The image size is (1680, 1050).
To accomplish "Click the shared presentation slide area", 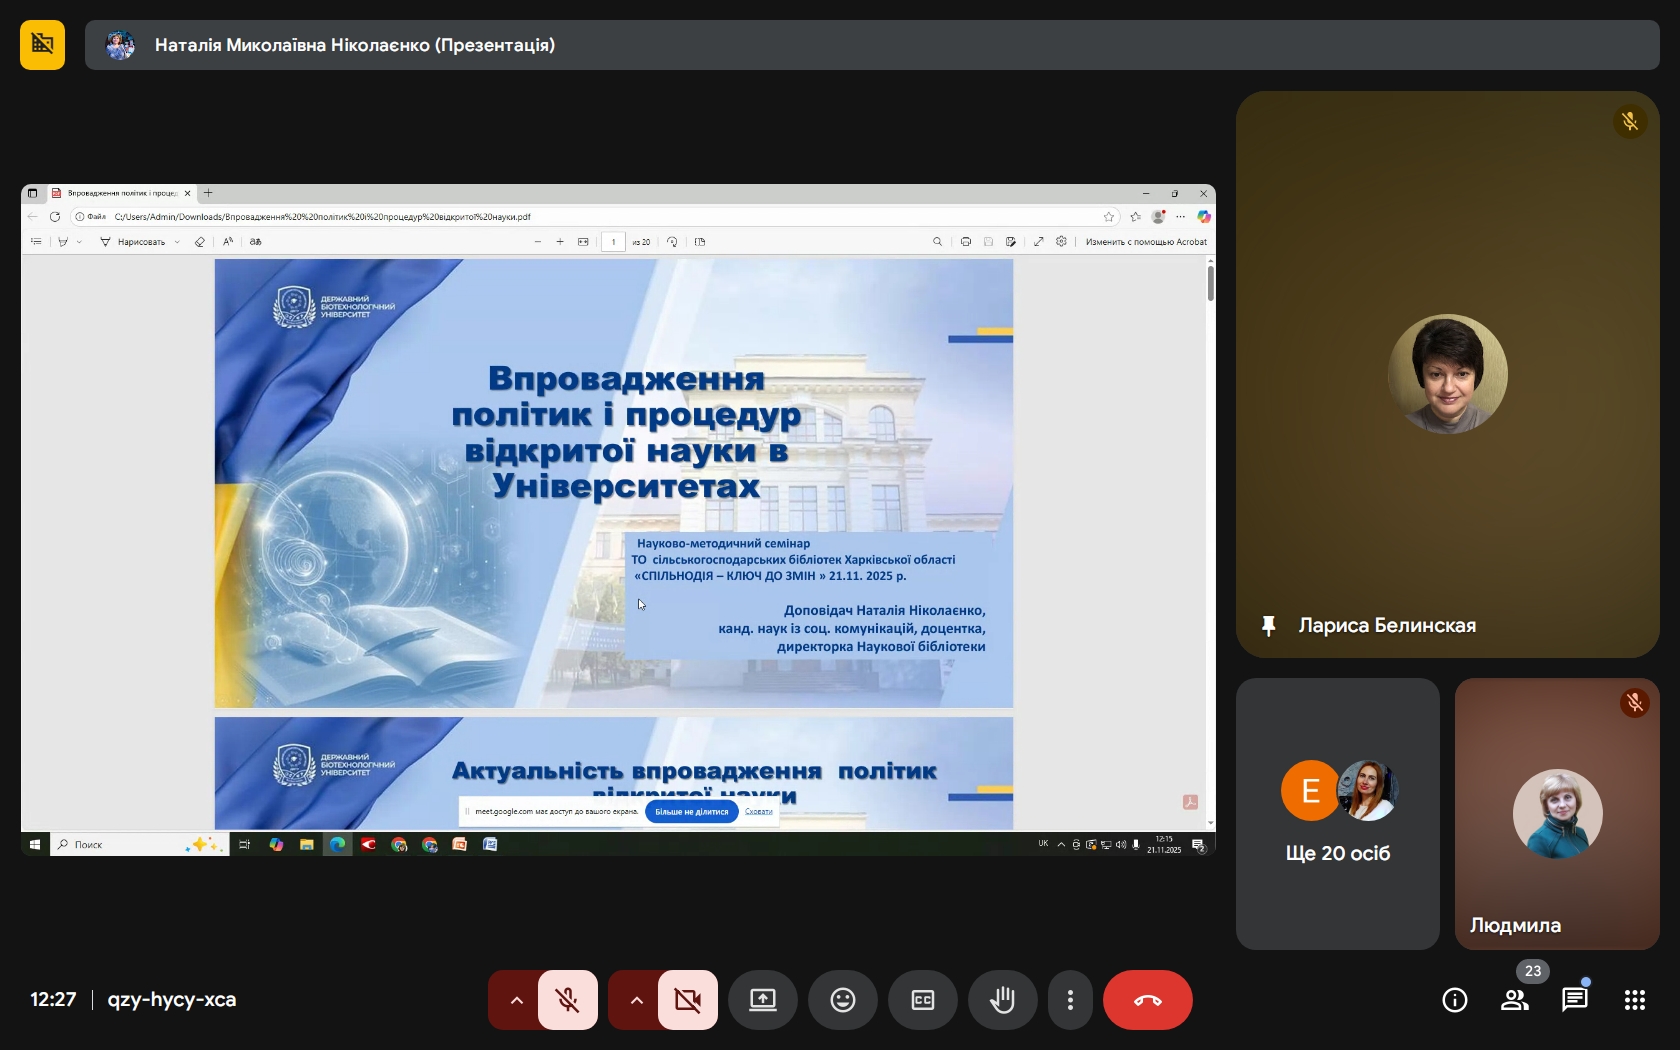I will pos(613,484).
